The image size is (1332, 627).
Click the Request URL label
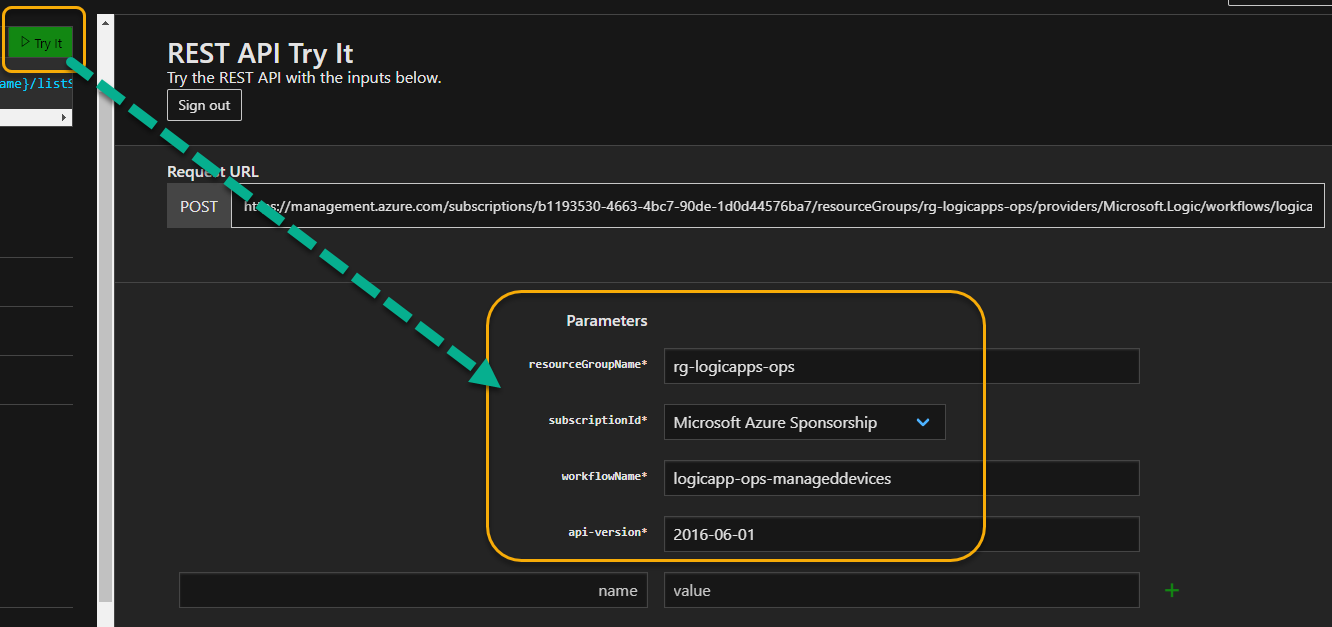coord(213,172)
